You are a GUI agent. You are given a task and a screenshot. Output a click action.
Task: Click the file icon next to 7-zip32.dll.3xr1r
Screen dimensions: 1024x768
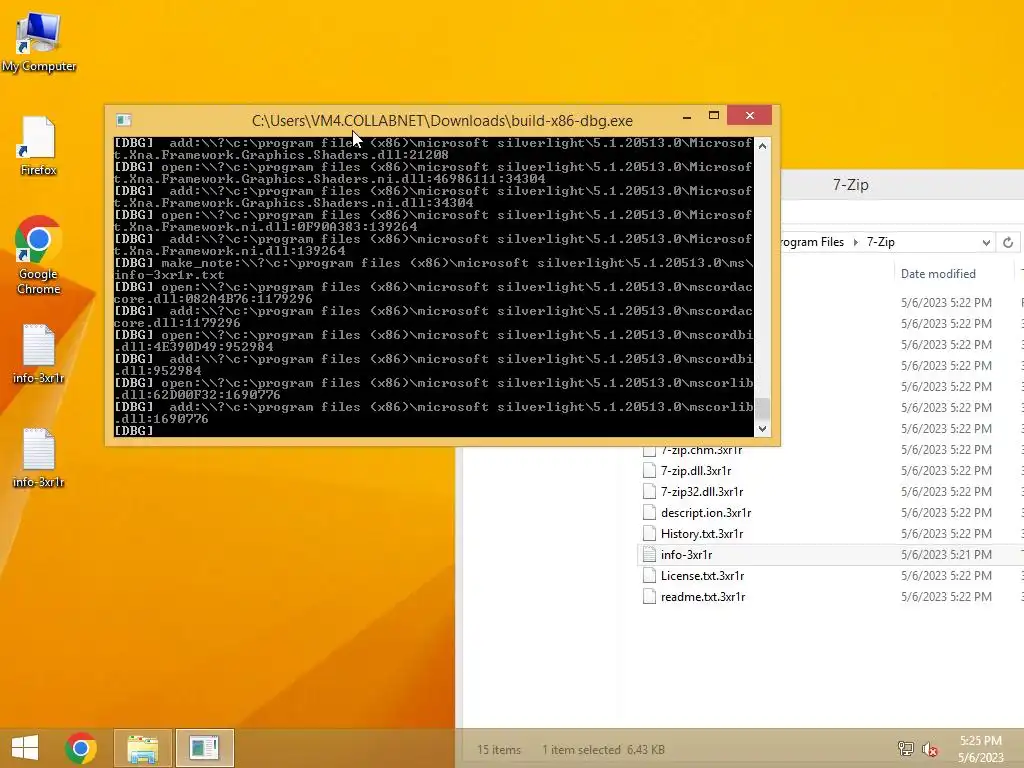tap(649, 492)
